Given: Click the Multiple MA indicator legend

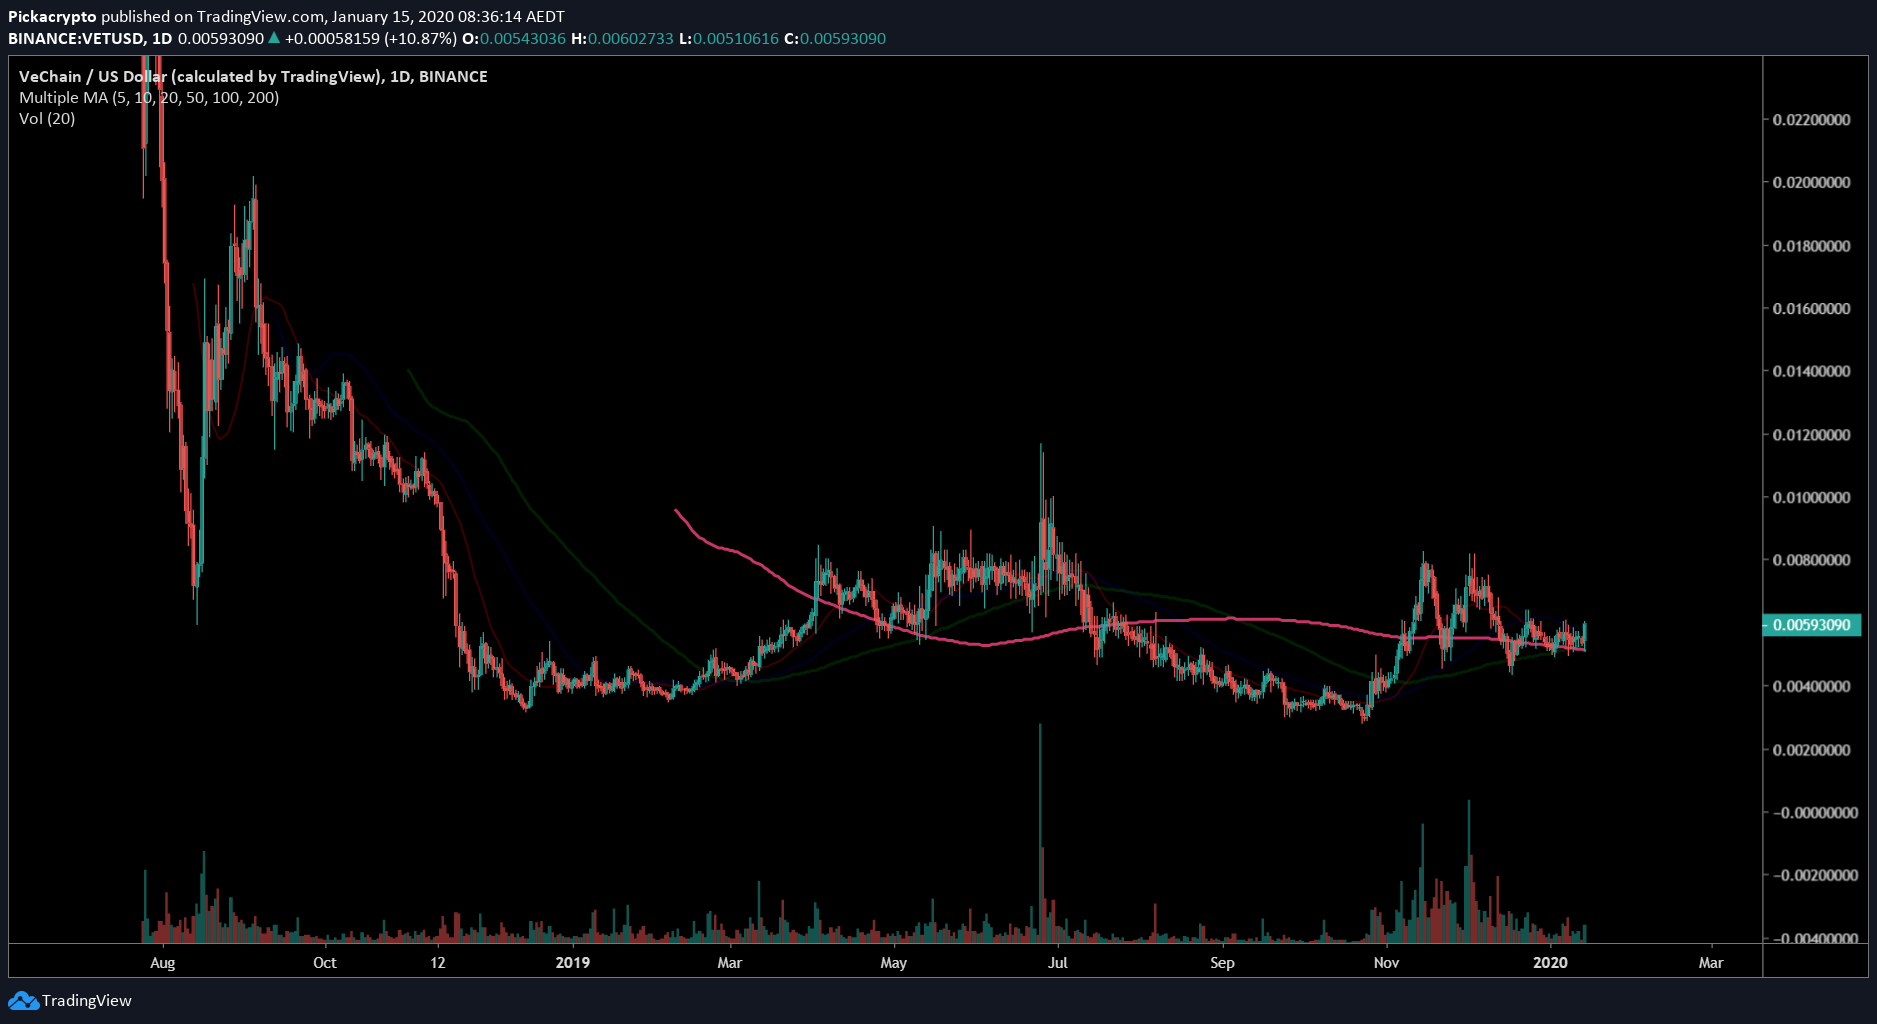Looking at the screenshot, I should pyautogui.click(x=149, y=97).
